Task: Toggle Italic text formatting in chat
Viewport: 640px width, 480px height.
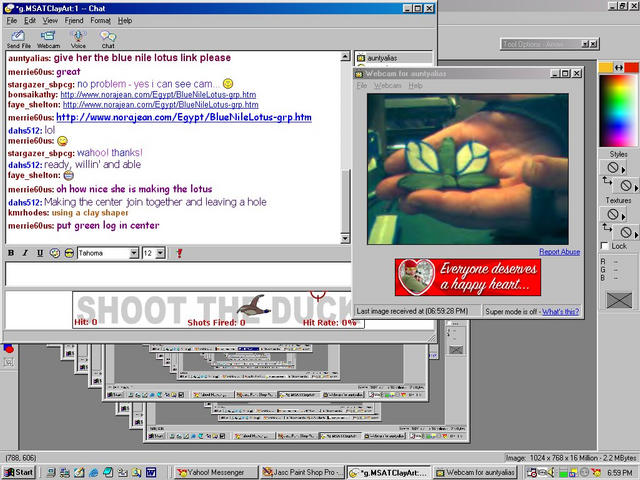Action: tap(25, 253)
